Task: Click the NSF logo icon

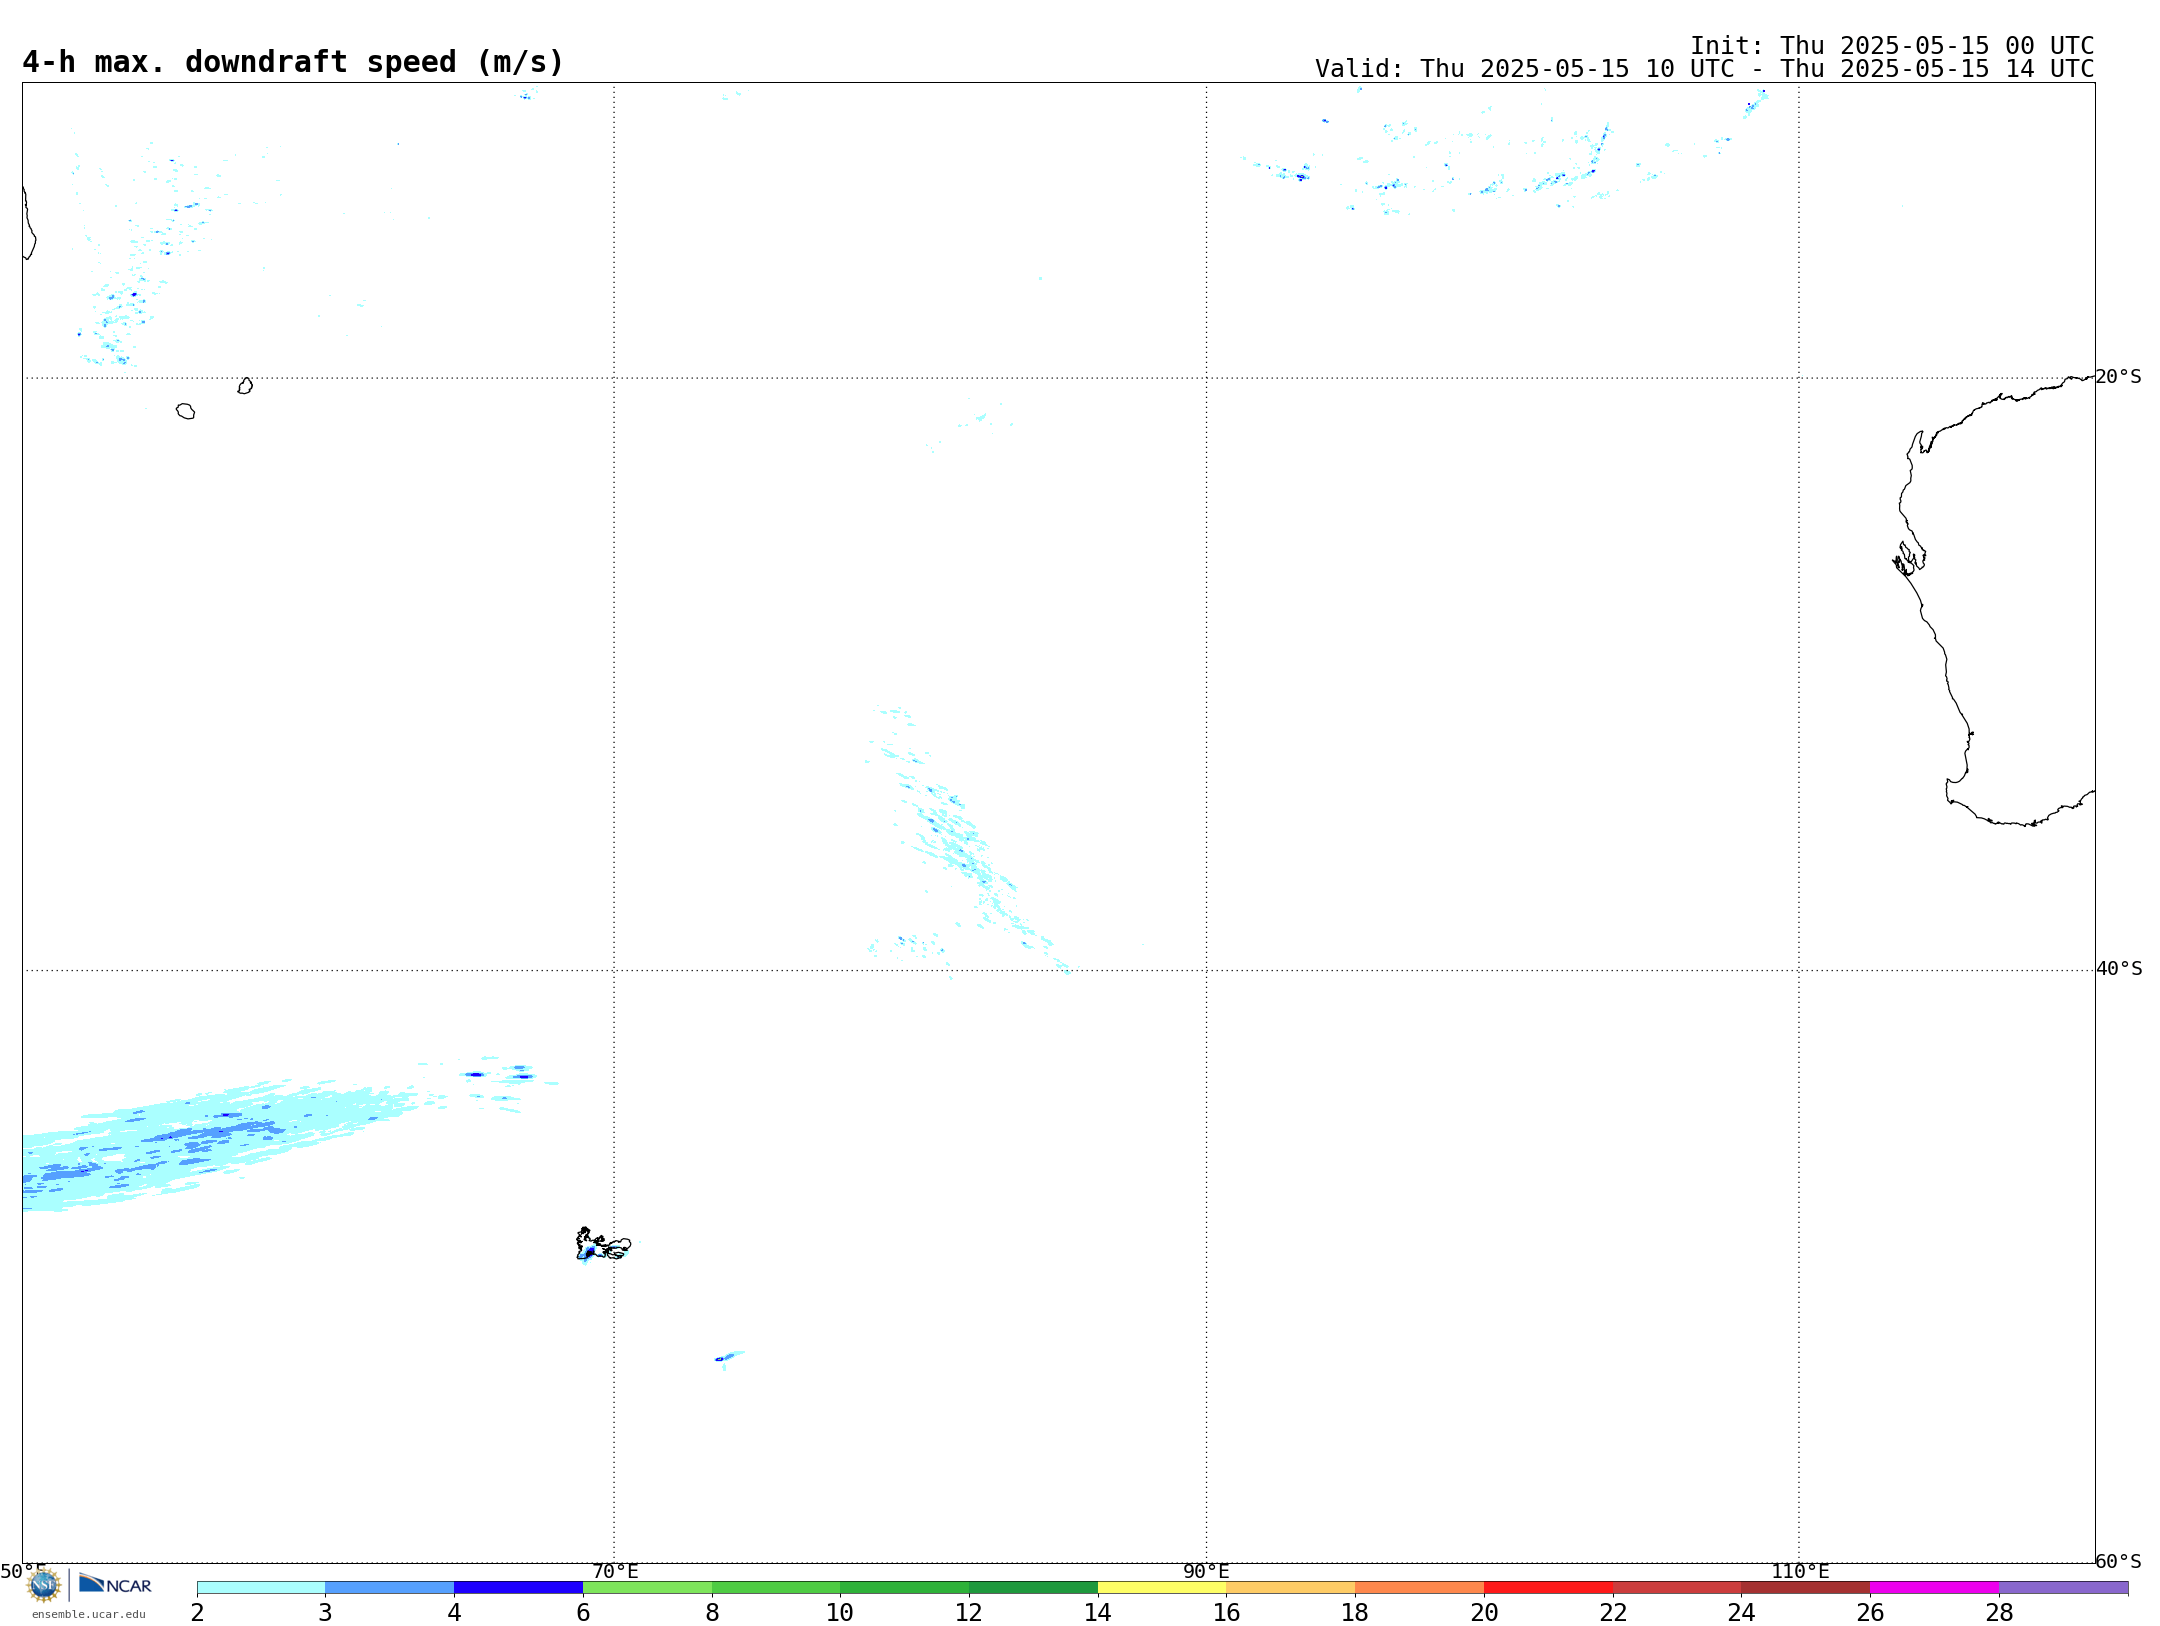Action: click(44, 1585)
